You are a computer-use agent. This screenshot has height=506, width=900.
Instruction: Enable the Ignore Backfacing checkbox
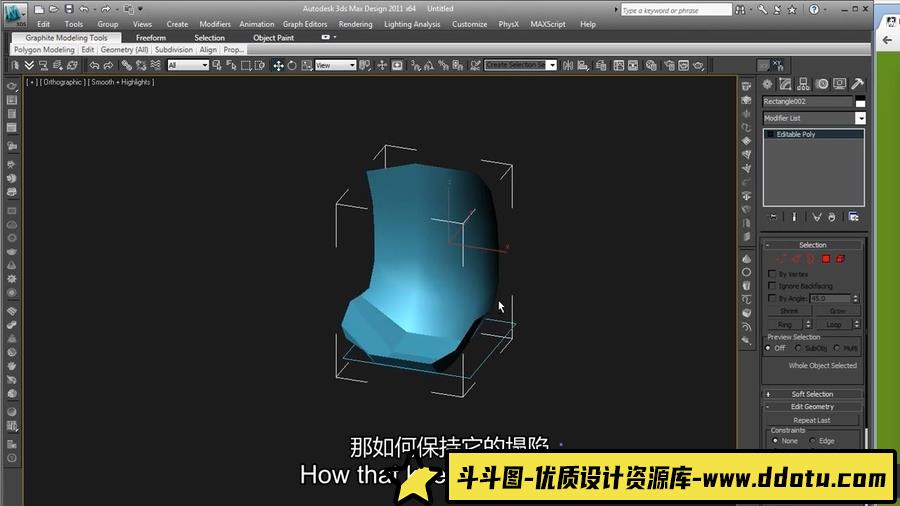772,286
